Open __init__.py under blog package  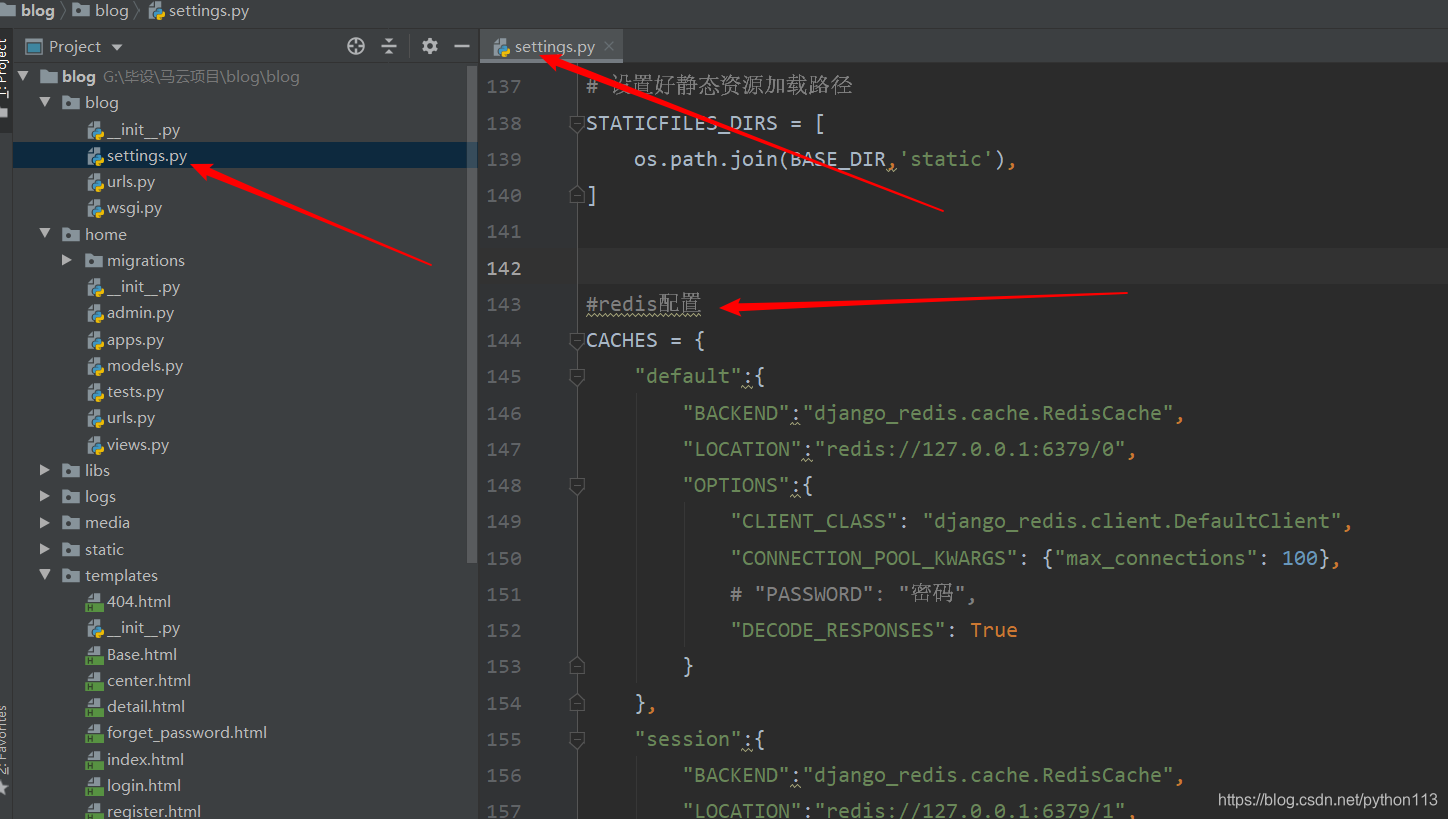coord(143,129)
